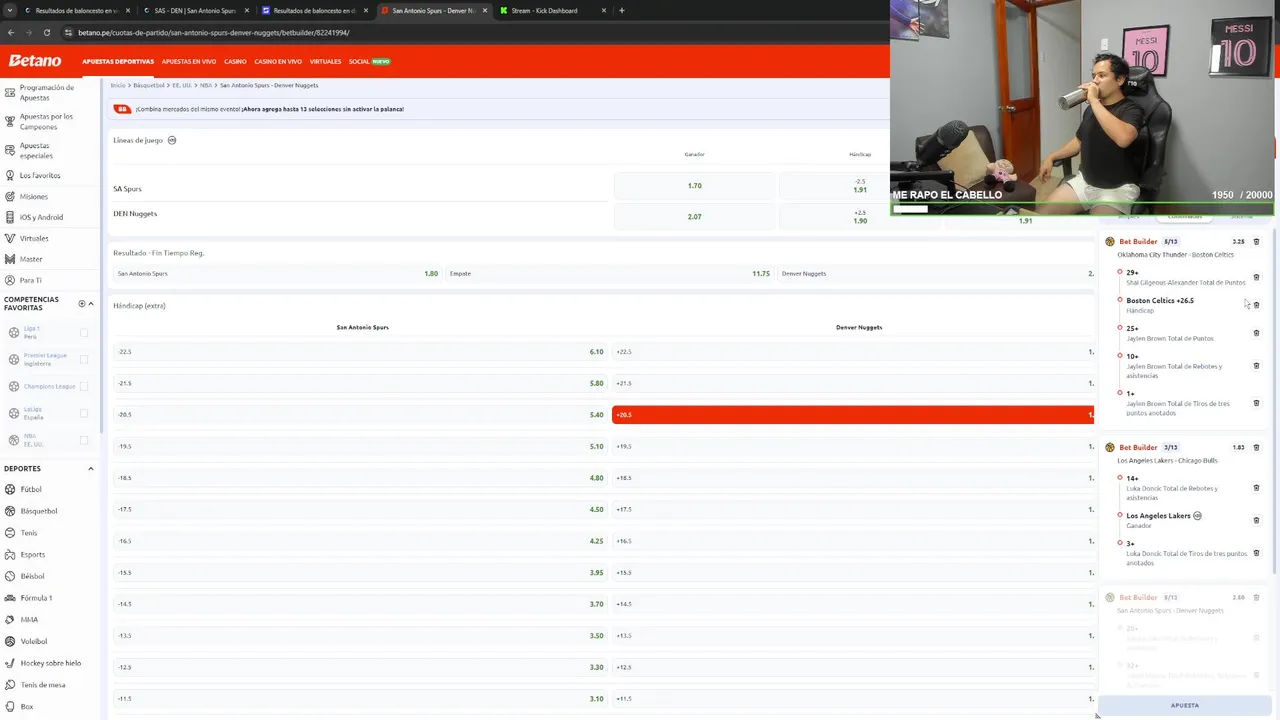Open Béisbol from the sidebar
The height and width of the screenshot is (720, 1280).
[x=32, y=576]
